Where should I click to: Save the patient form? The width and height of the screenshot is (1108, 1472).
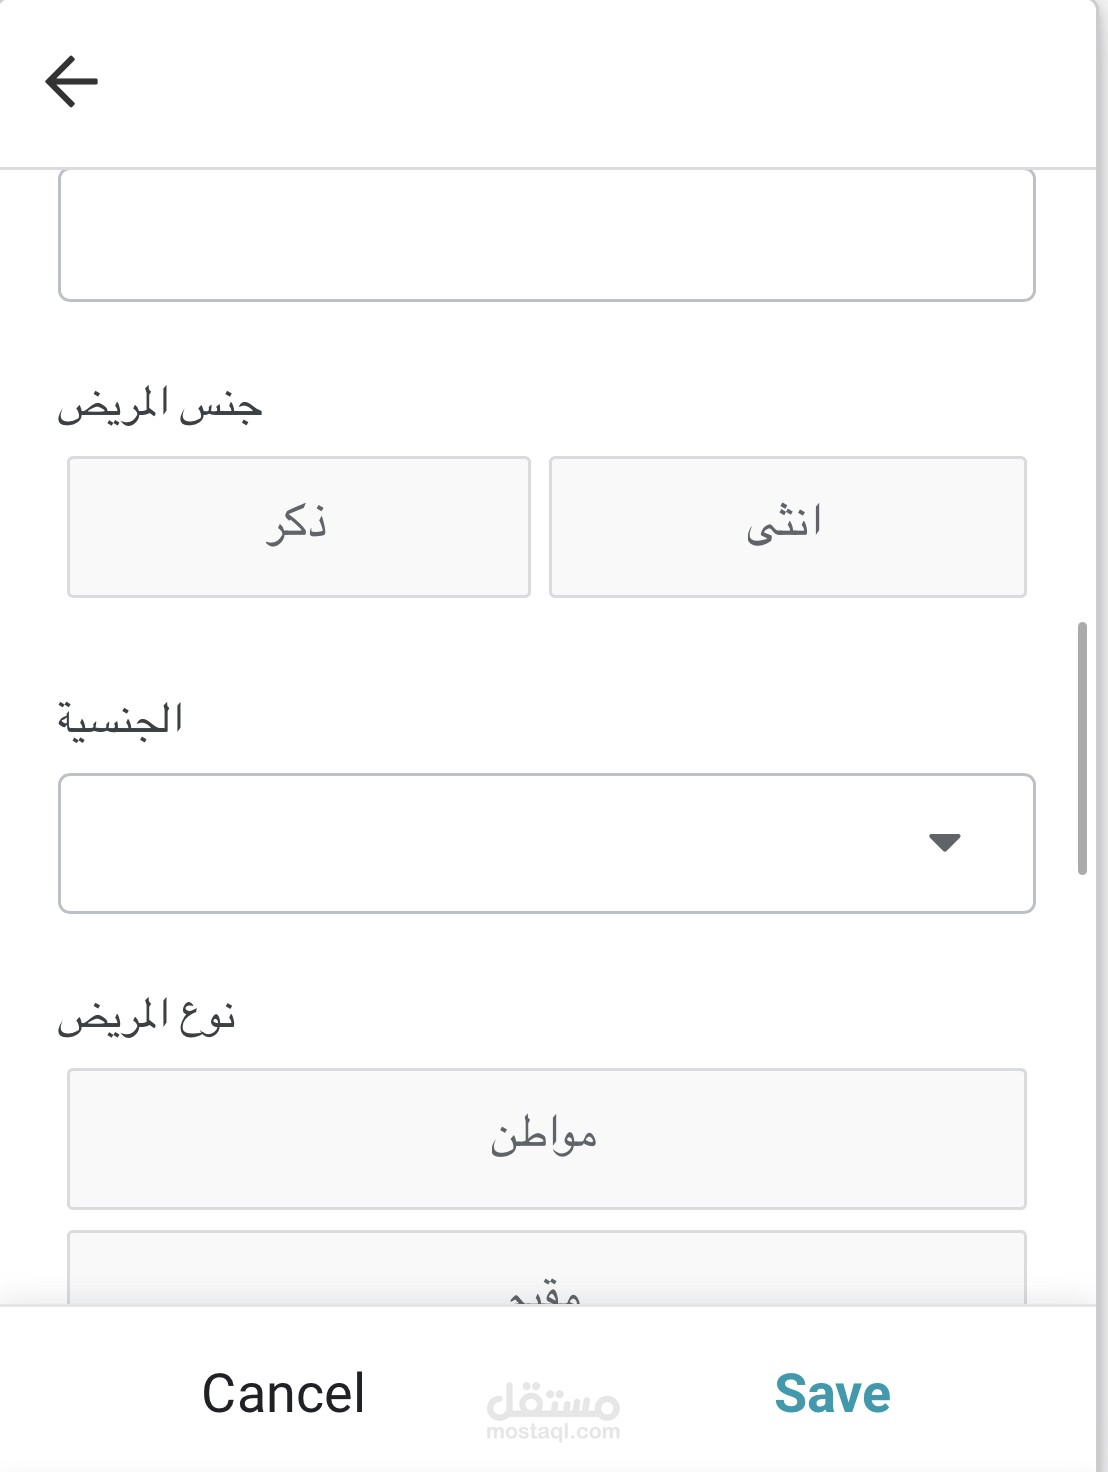(832, 1393)
